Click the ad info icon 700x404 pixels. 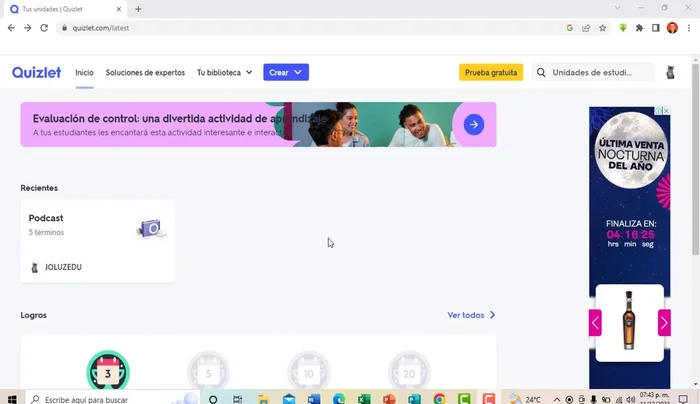658,111
